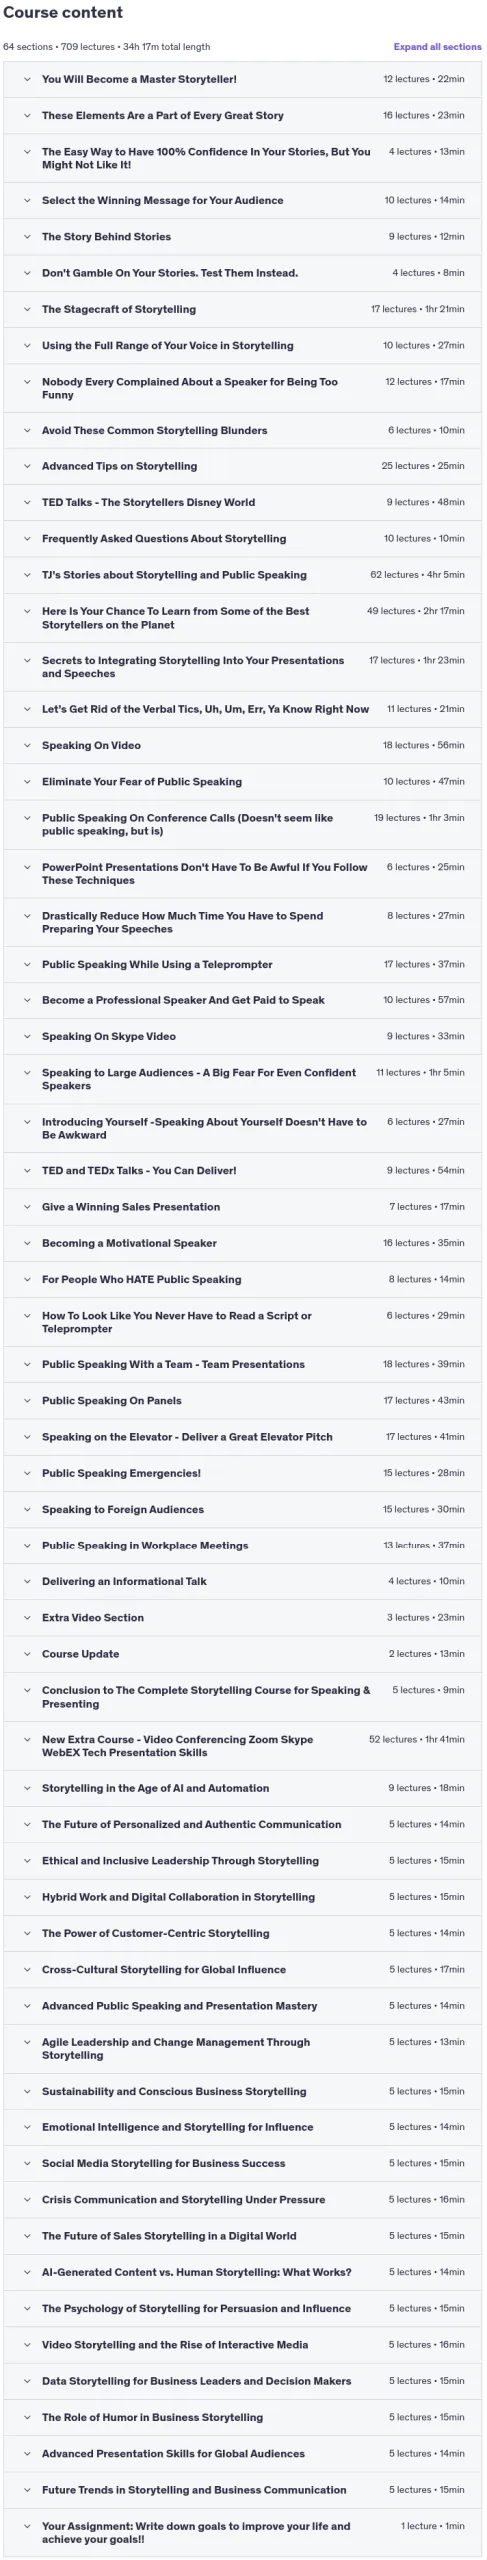Expand all sections link
This screenshot has width=487, height=2560.
coord(437,47)
